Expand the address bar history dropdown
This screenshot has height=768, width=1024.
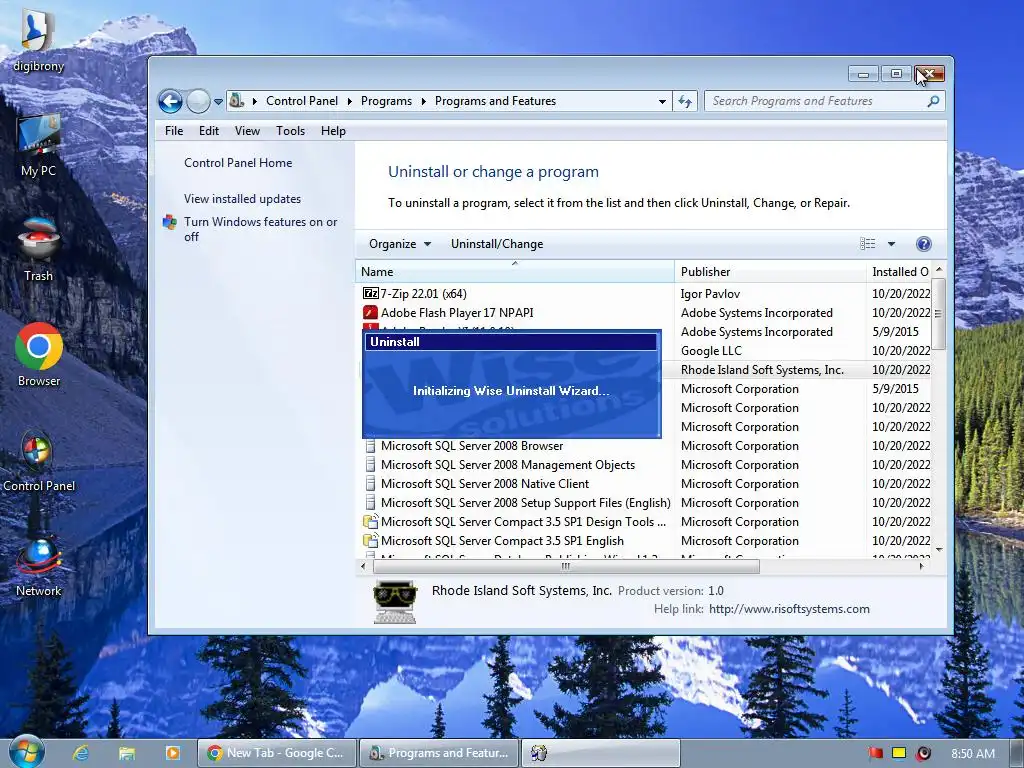tap(662, 101)
